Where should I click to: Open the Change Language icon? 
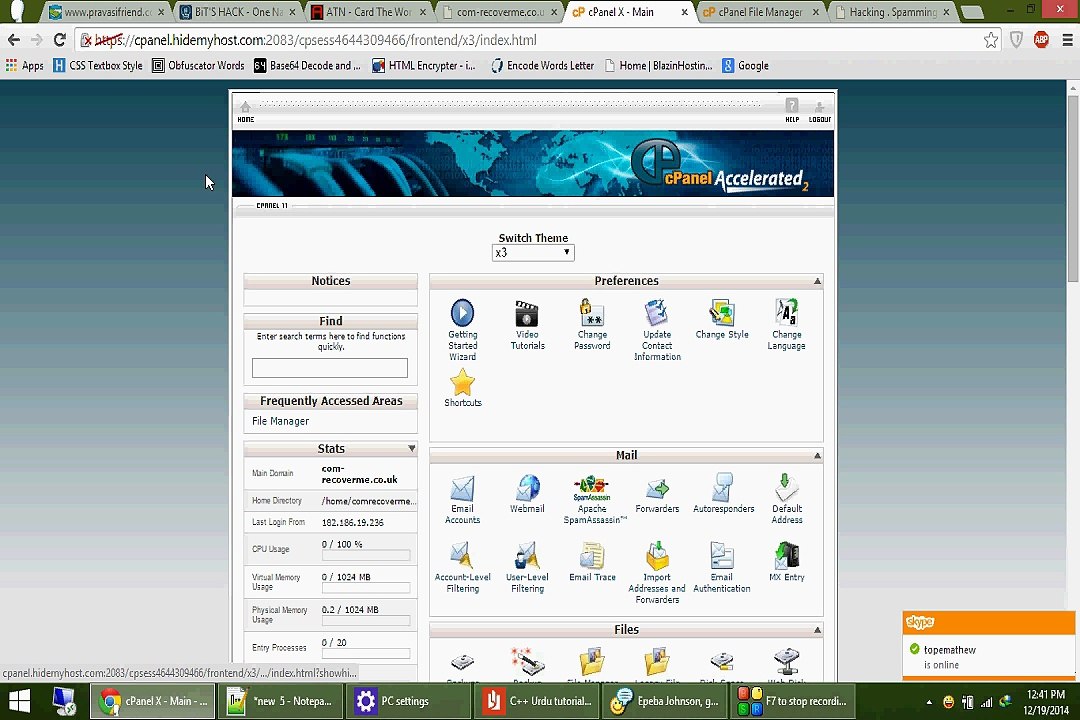pos(786,313)
